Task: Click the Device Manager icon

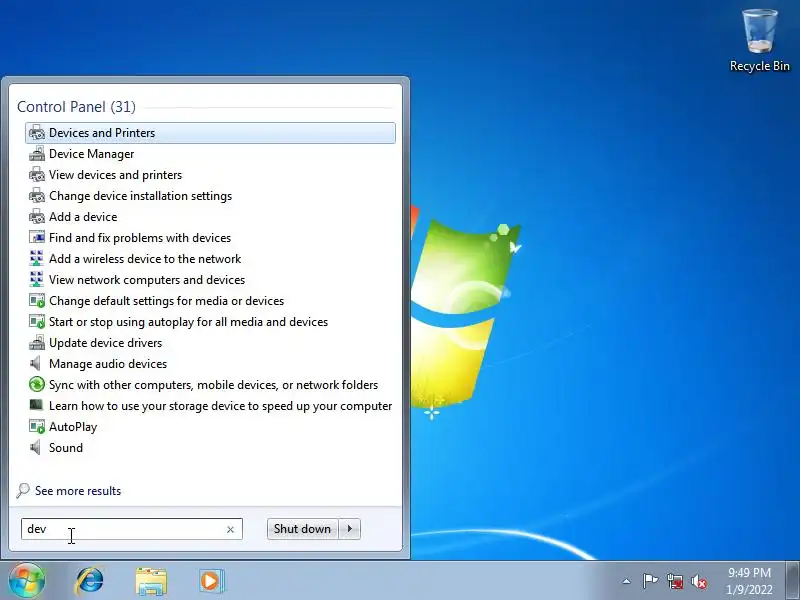Action: click(37, 154)
